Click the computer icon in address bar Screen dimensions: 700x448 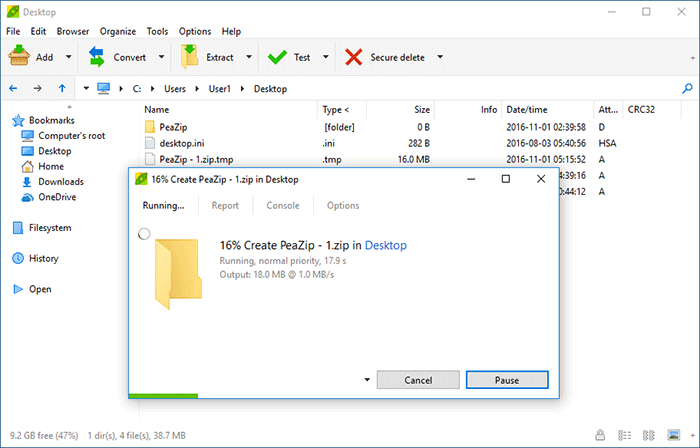104,88
